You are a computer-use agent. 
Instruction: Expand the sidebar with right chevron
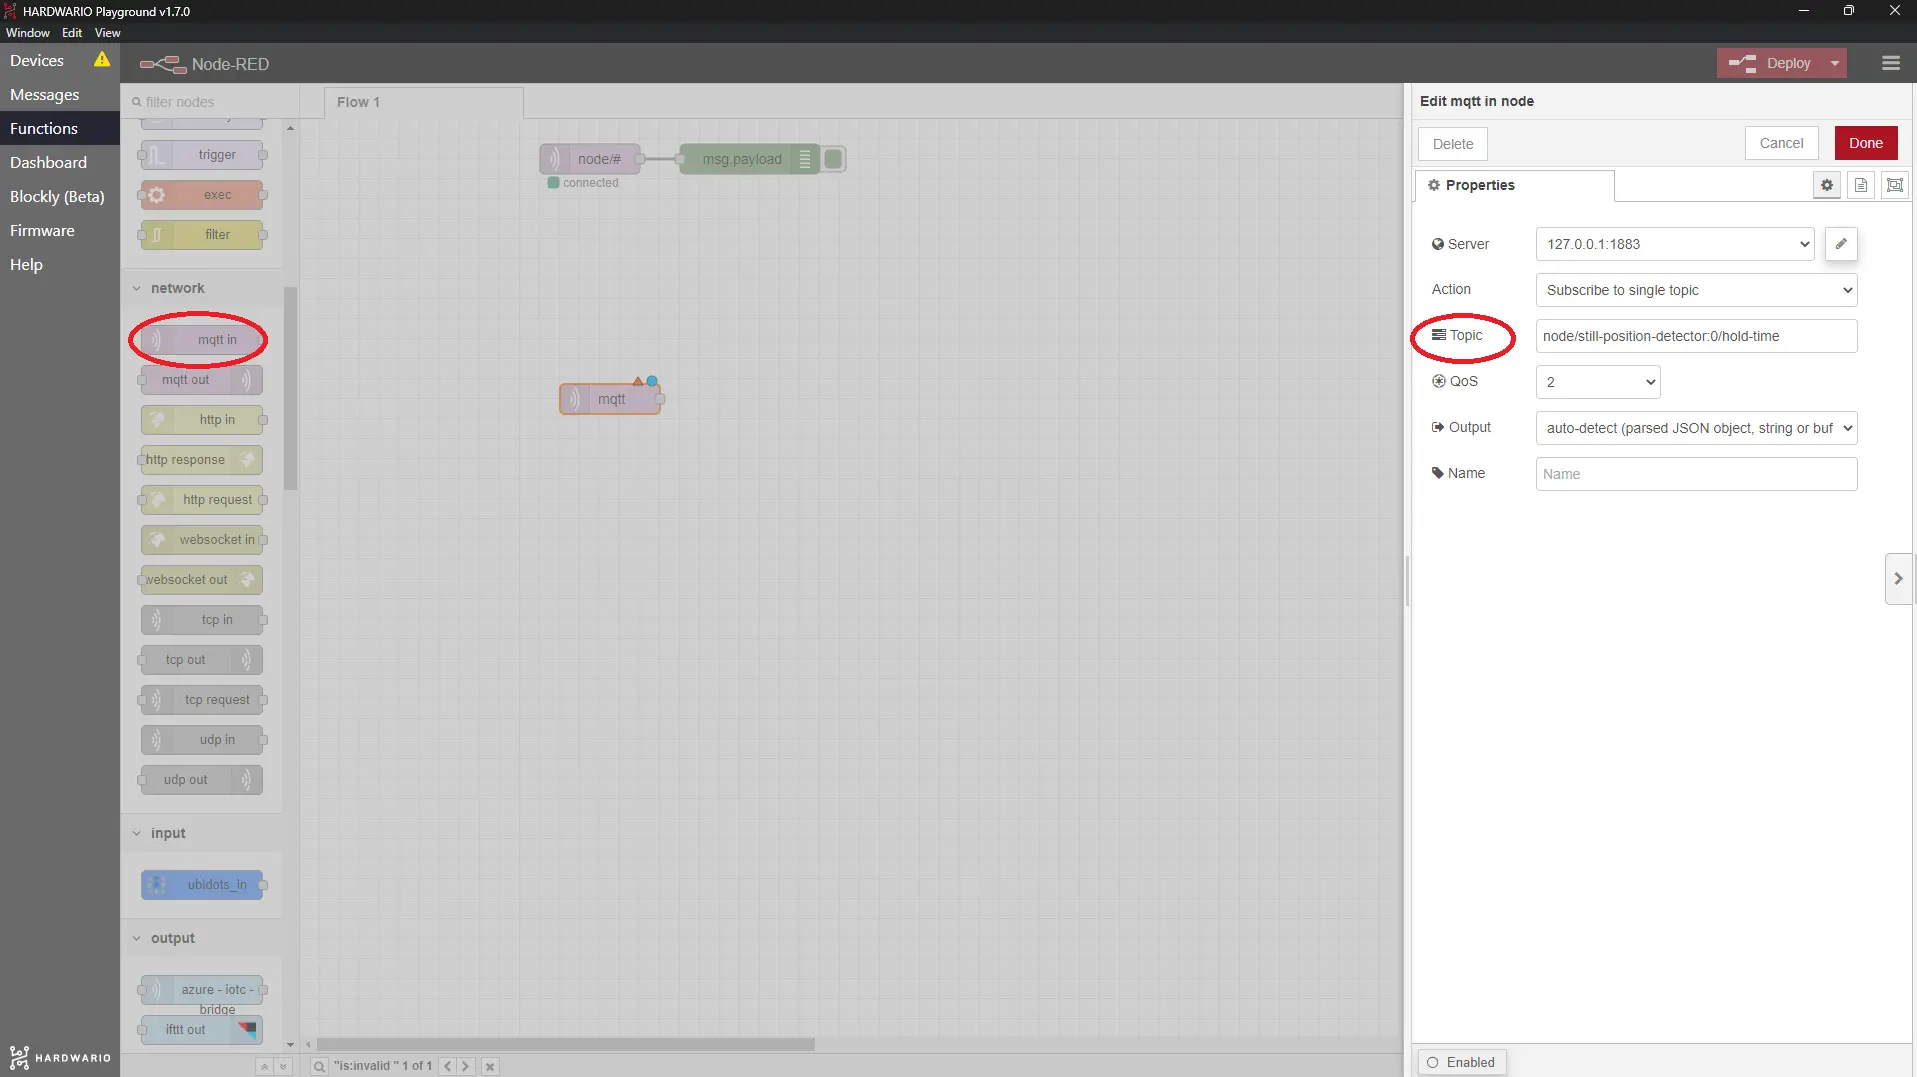[x=1898, y=579]
